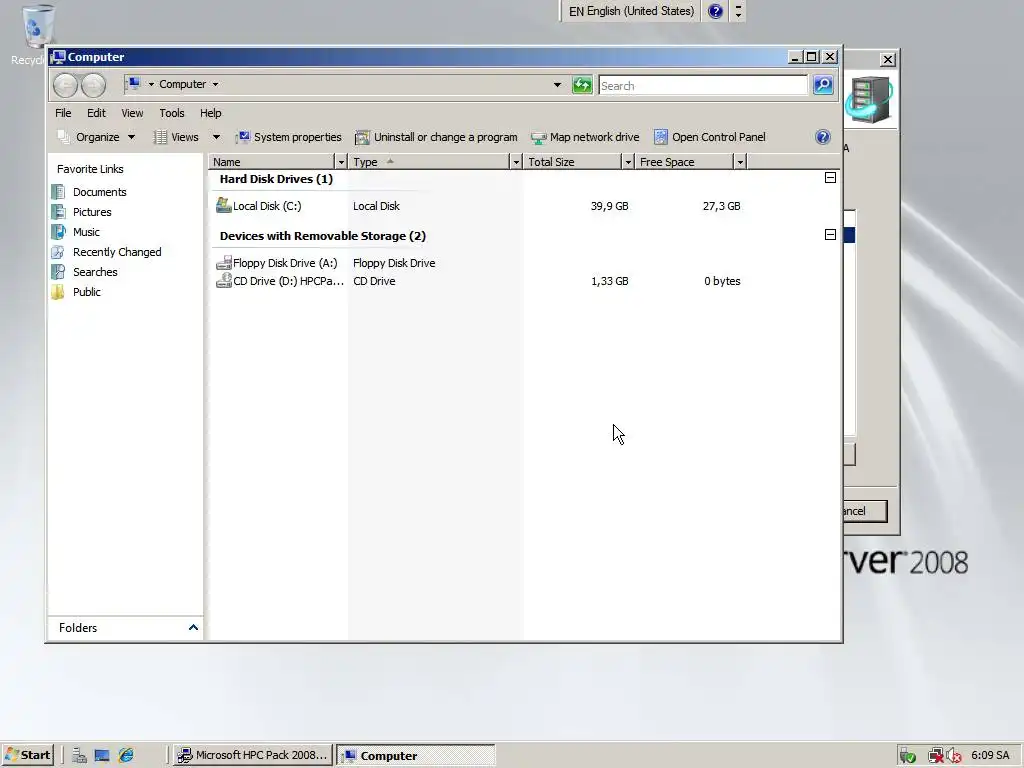The width and height of the screenshot is (1024, 768).
Task: Click the Recycle Bin desktop icon
Action: [37, 26]
